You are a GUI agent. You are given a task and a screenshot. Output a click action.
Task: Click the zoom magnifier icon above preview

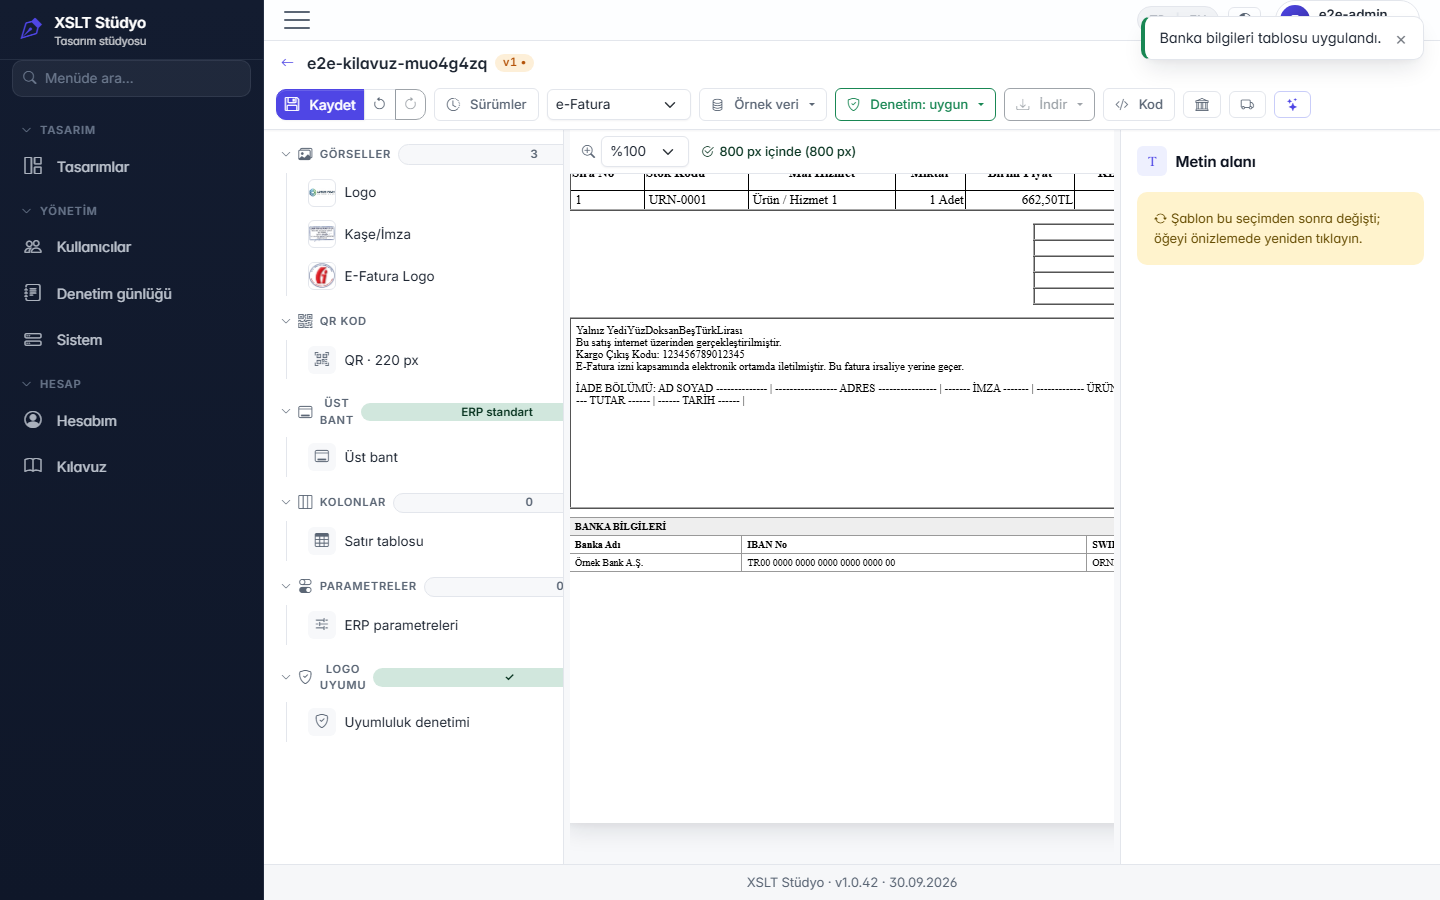pyautogui.click(x=588, y=152)
